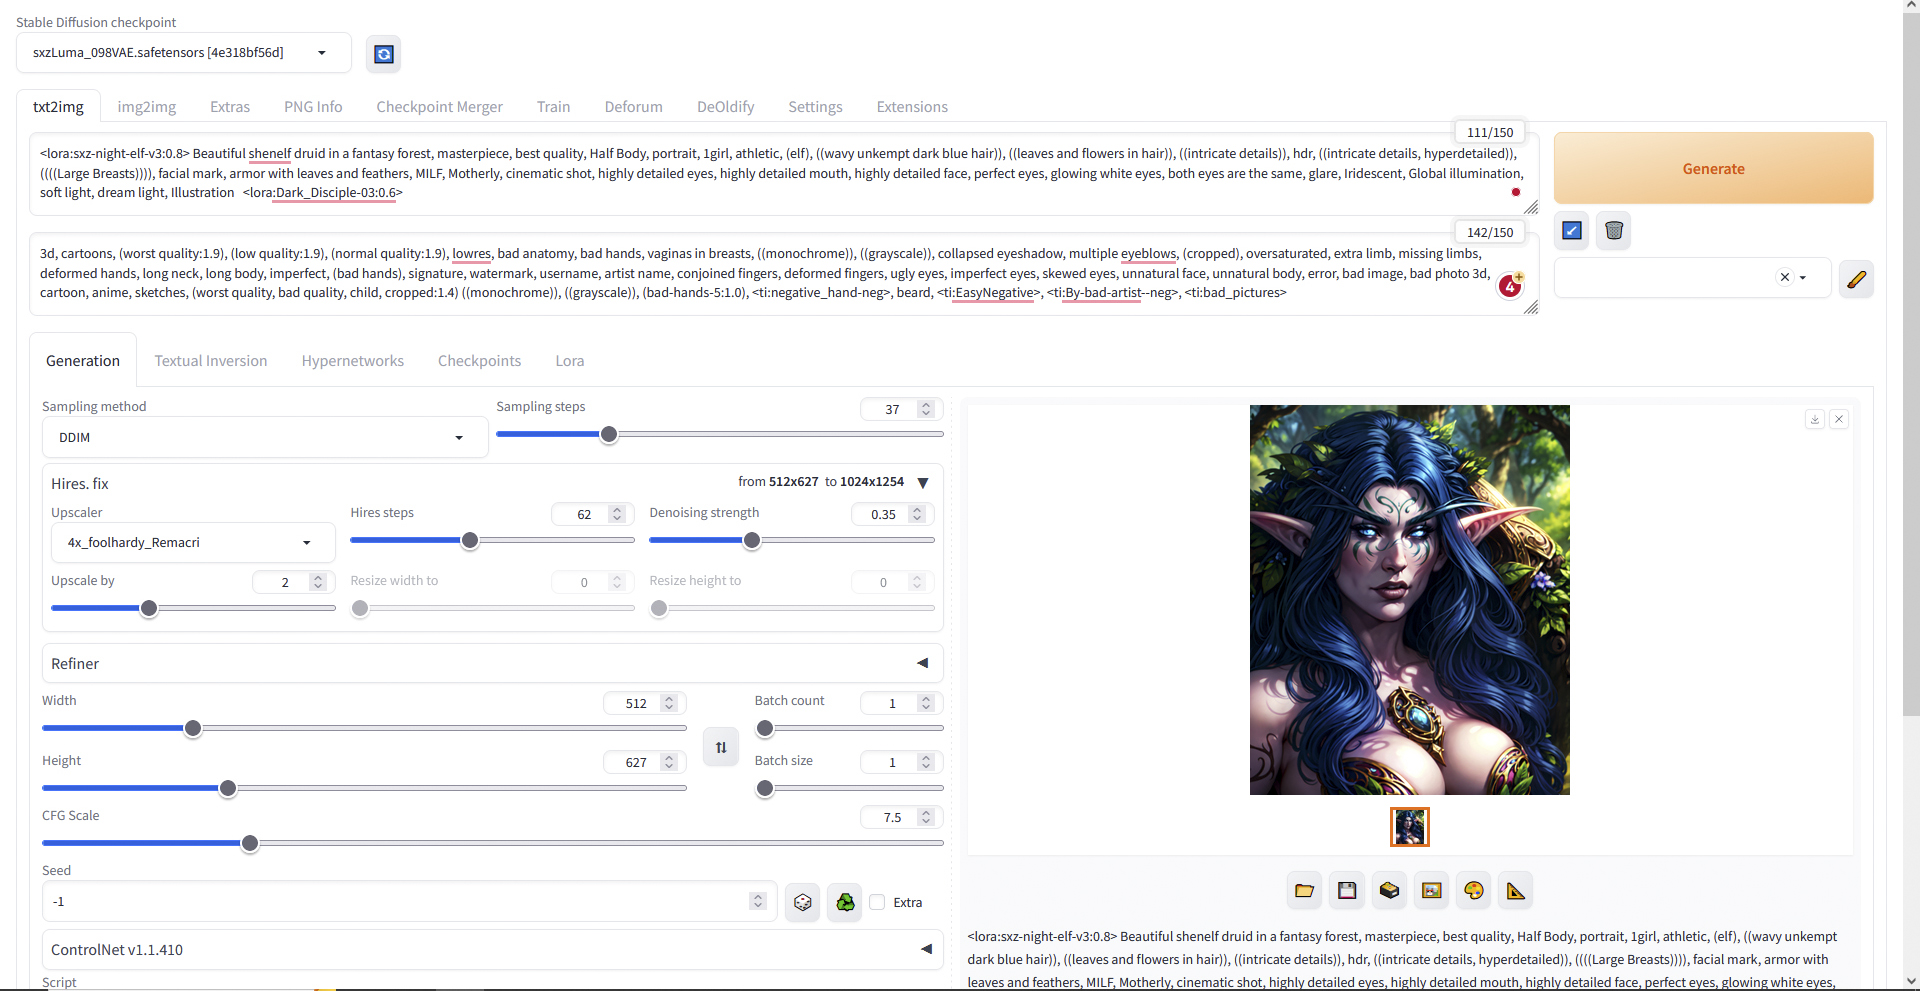Click the green recycle seed icon
1920x991 pixels.
point(845,902)
